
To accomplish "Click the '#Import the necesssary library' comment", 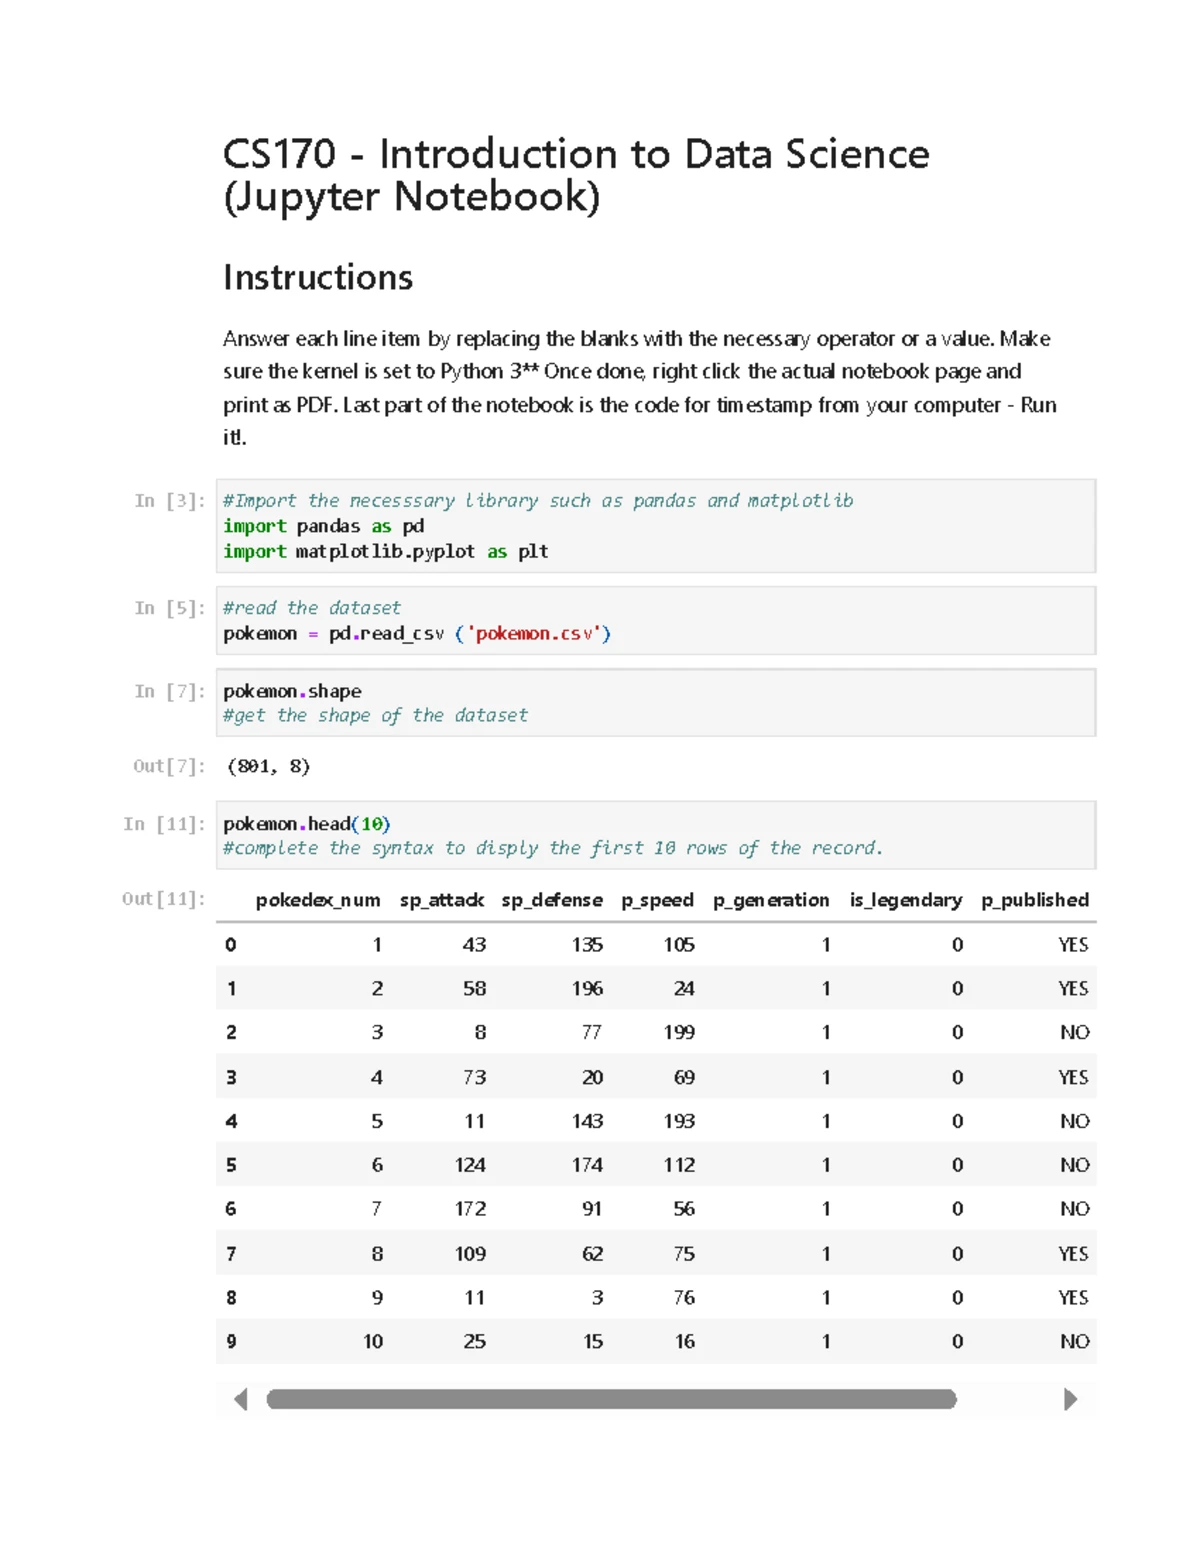I will [538, 501].
